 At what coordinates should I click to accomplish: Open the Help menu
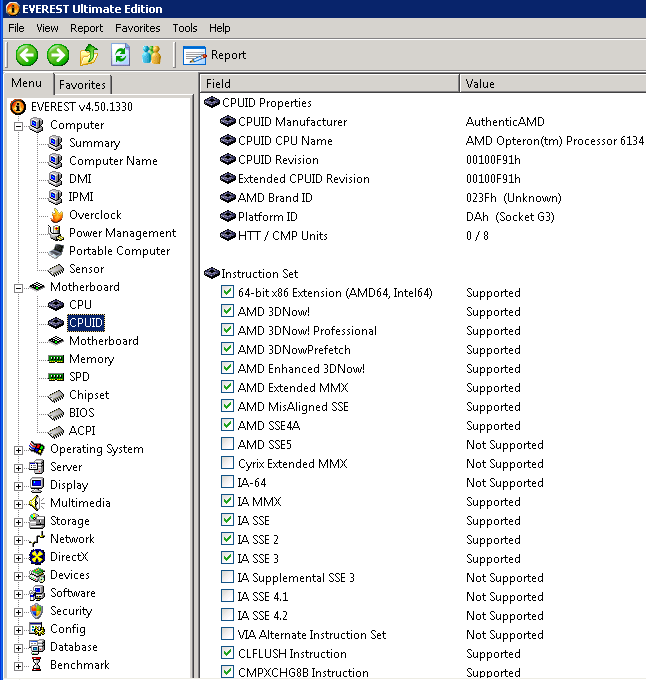click(x=220, y=28)
